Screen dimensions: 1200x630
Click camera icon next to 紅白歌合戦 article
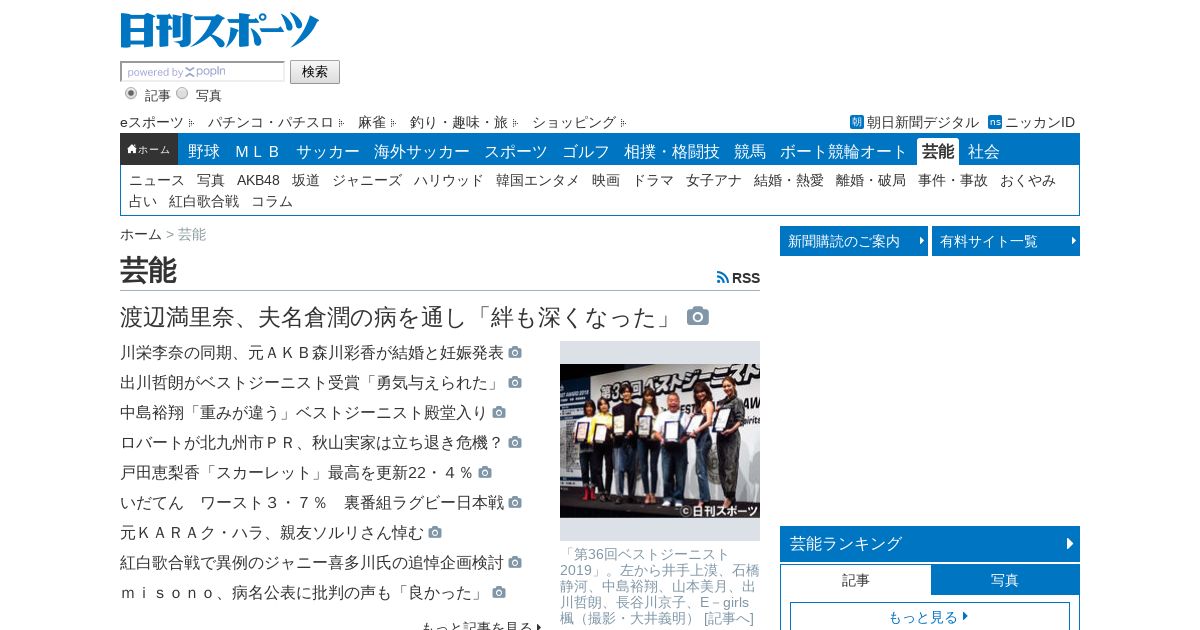[x=515, y=563]
